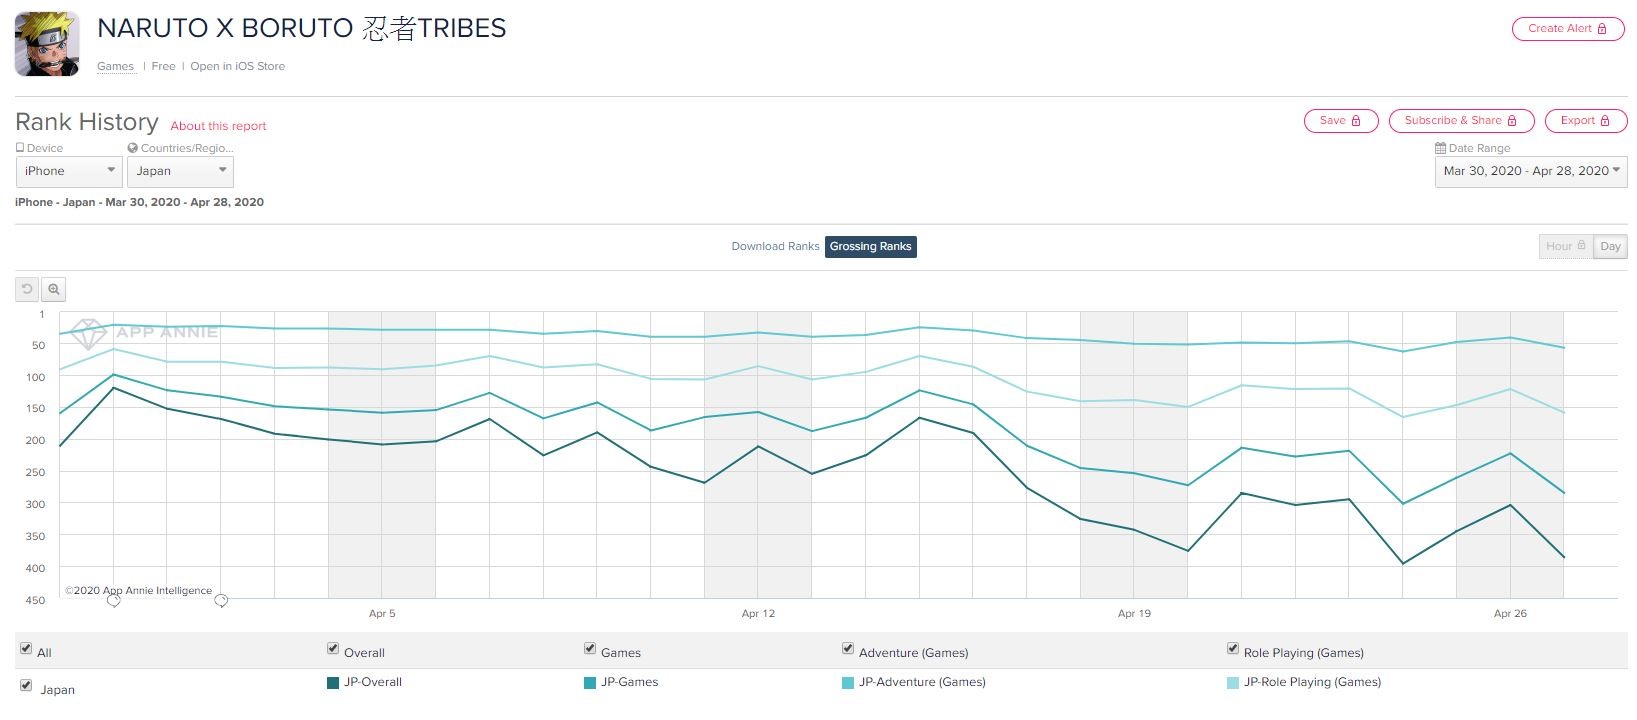Switch to Download Ranks tab
Viewport: 1637px width, 720px height.
click(x=775, y=246)
